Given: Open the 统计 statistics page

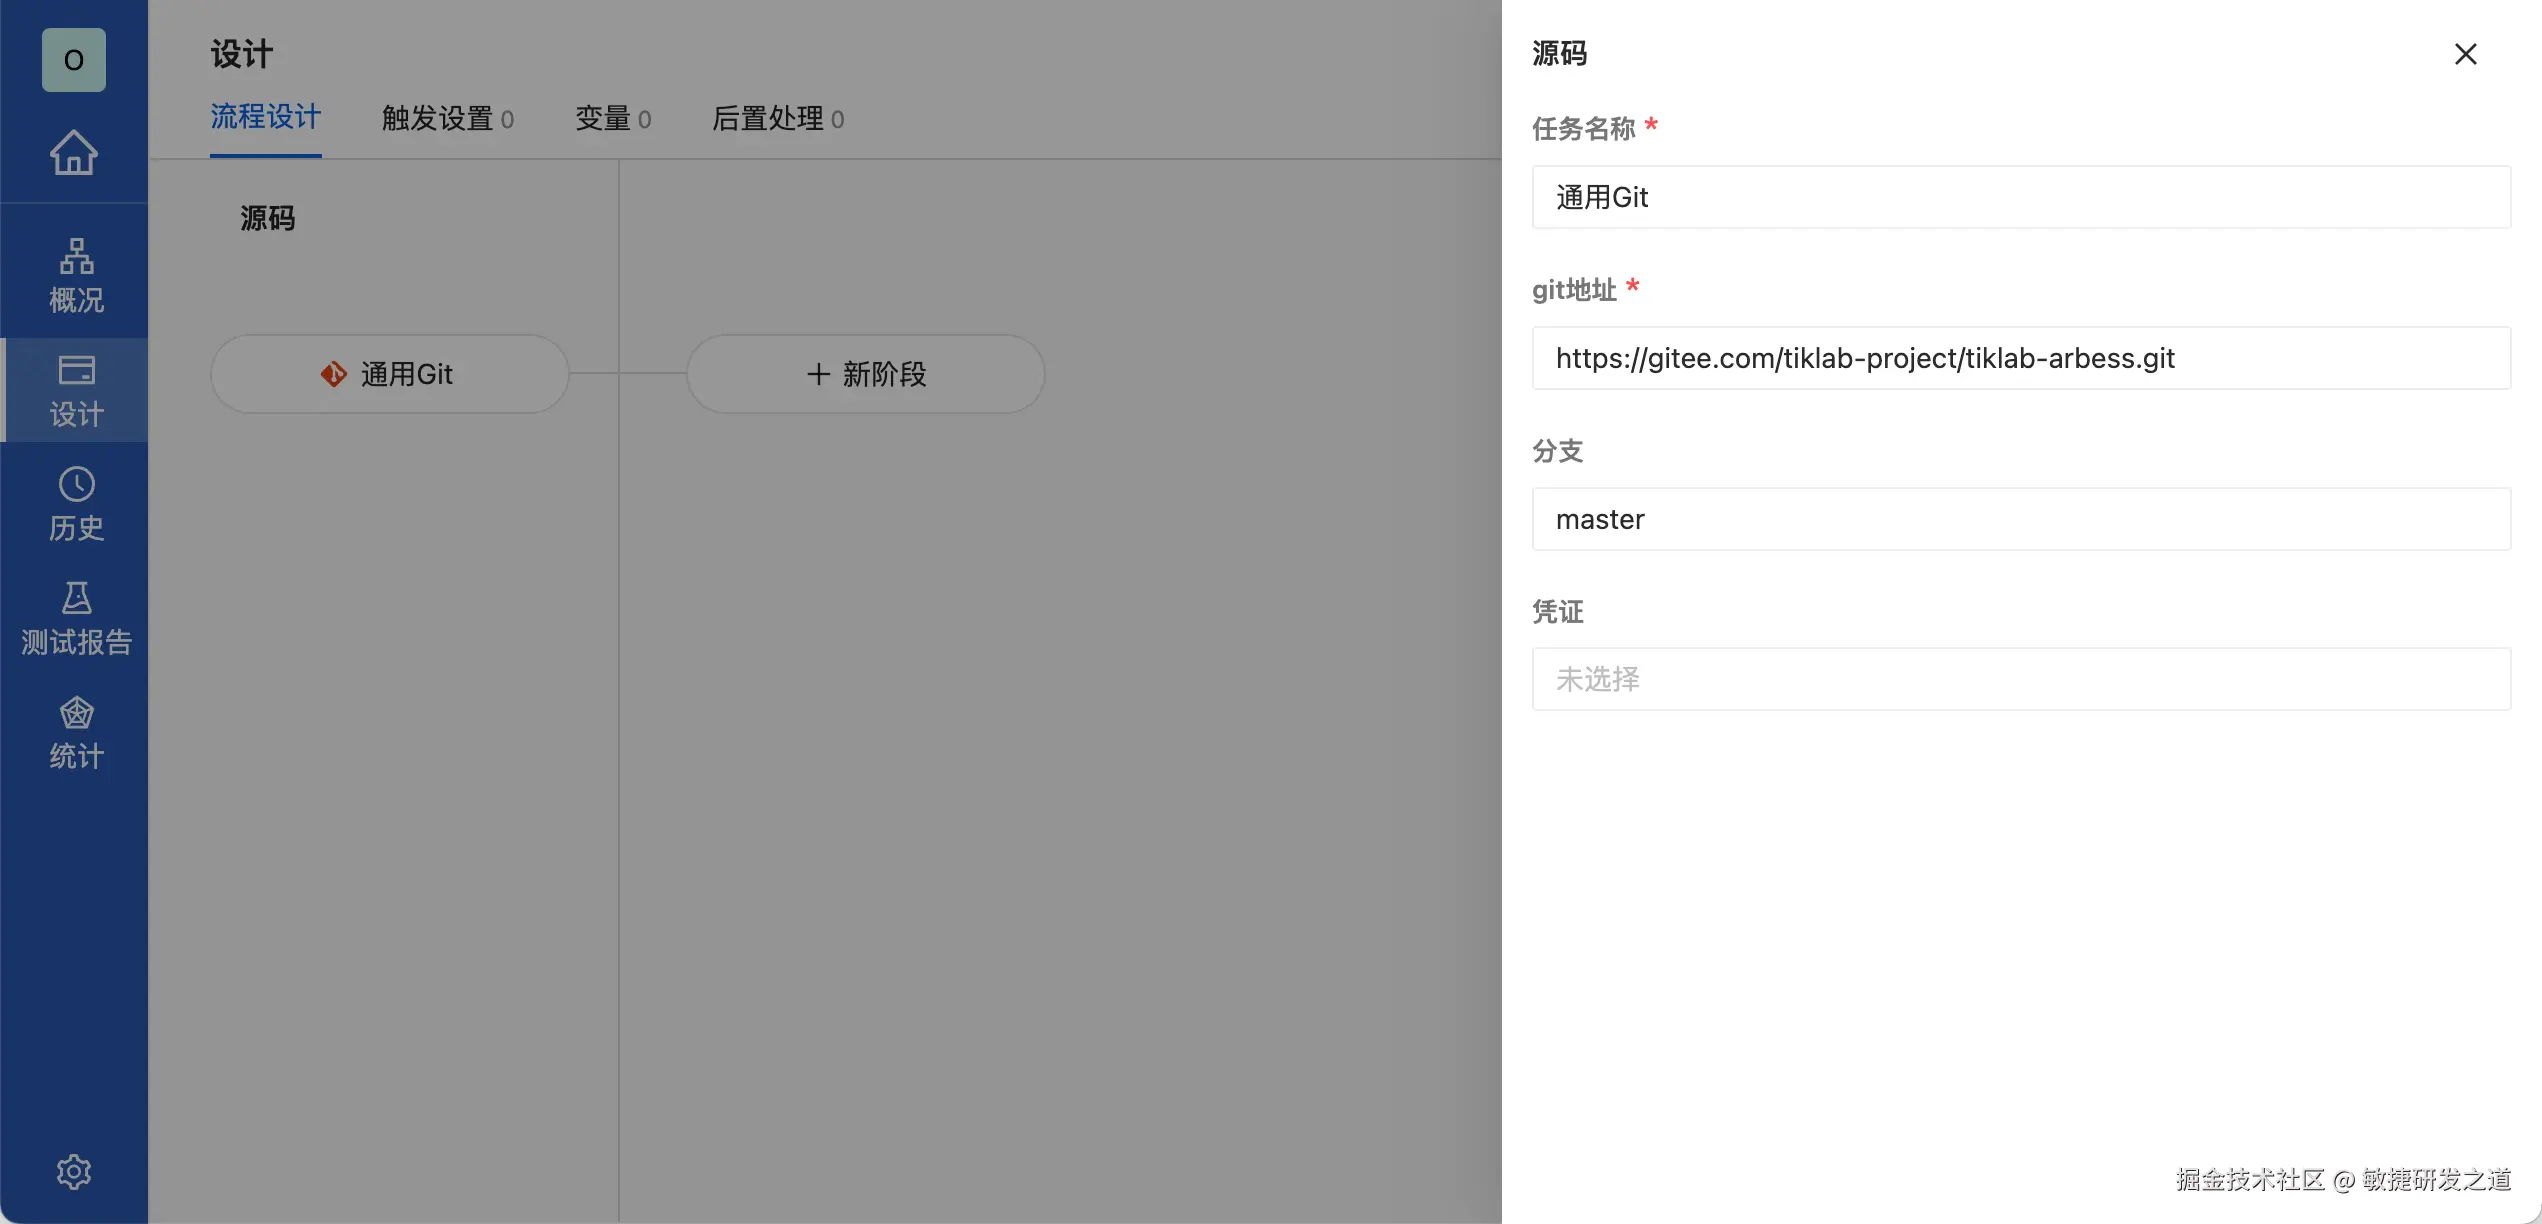Looking at the screenshot, I should pos(76,732).
